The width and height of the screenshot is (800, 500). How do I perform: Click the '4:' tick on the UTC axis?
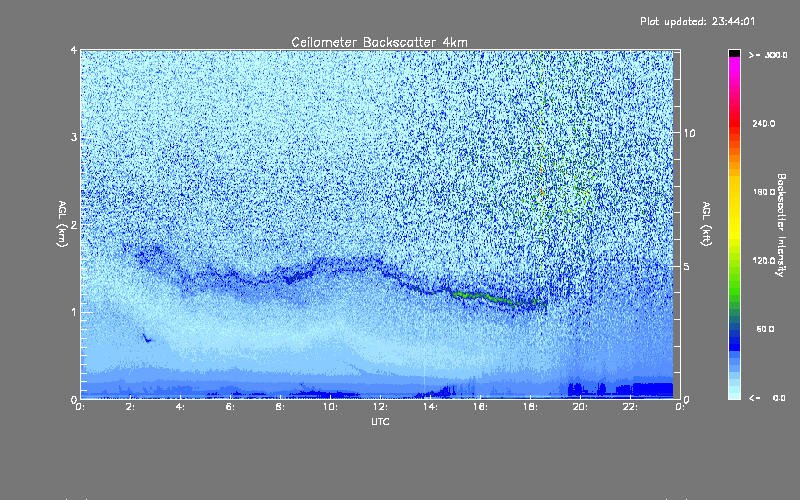tap(180, 407)
